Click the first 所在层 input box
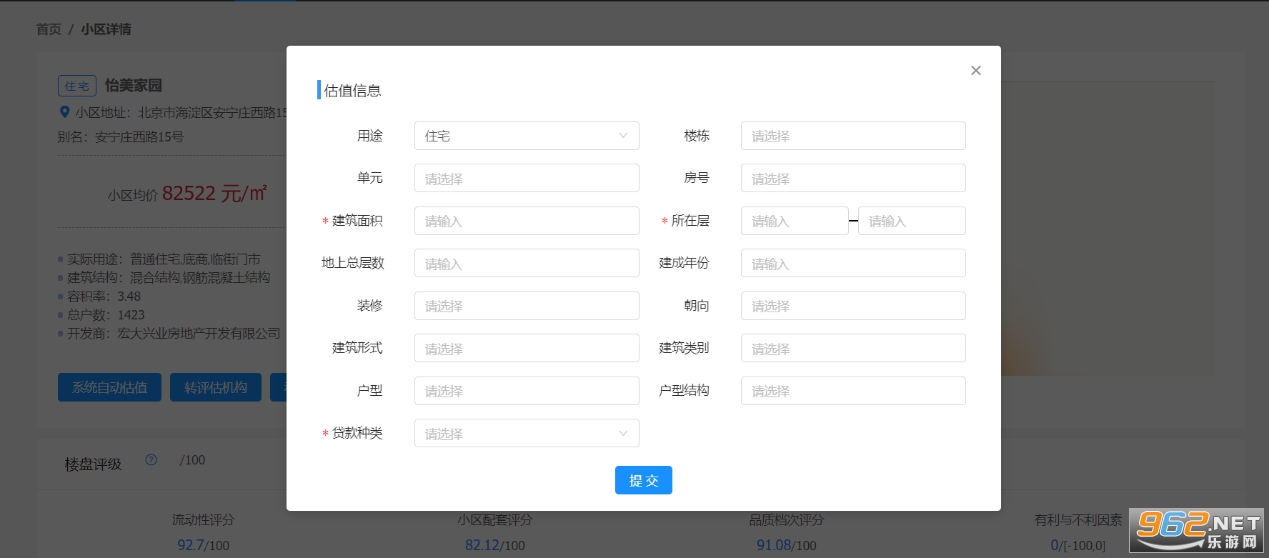 794,221
